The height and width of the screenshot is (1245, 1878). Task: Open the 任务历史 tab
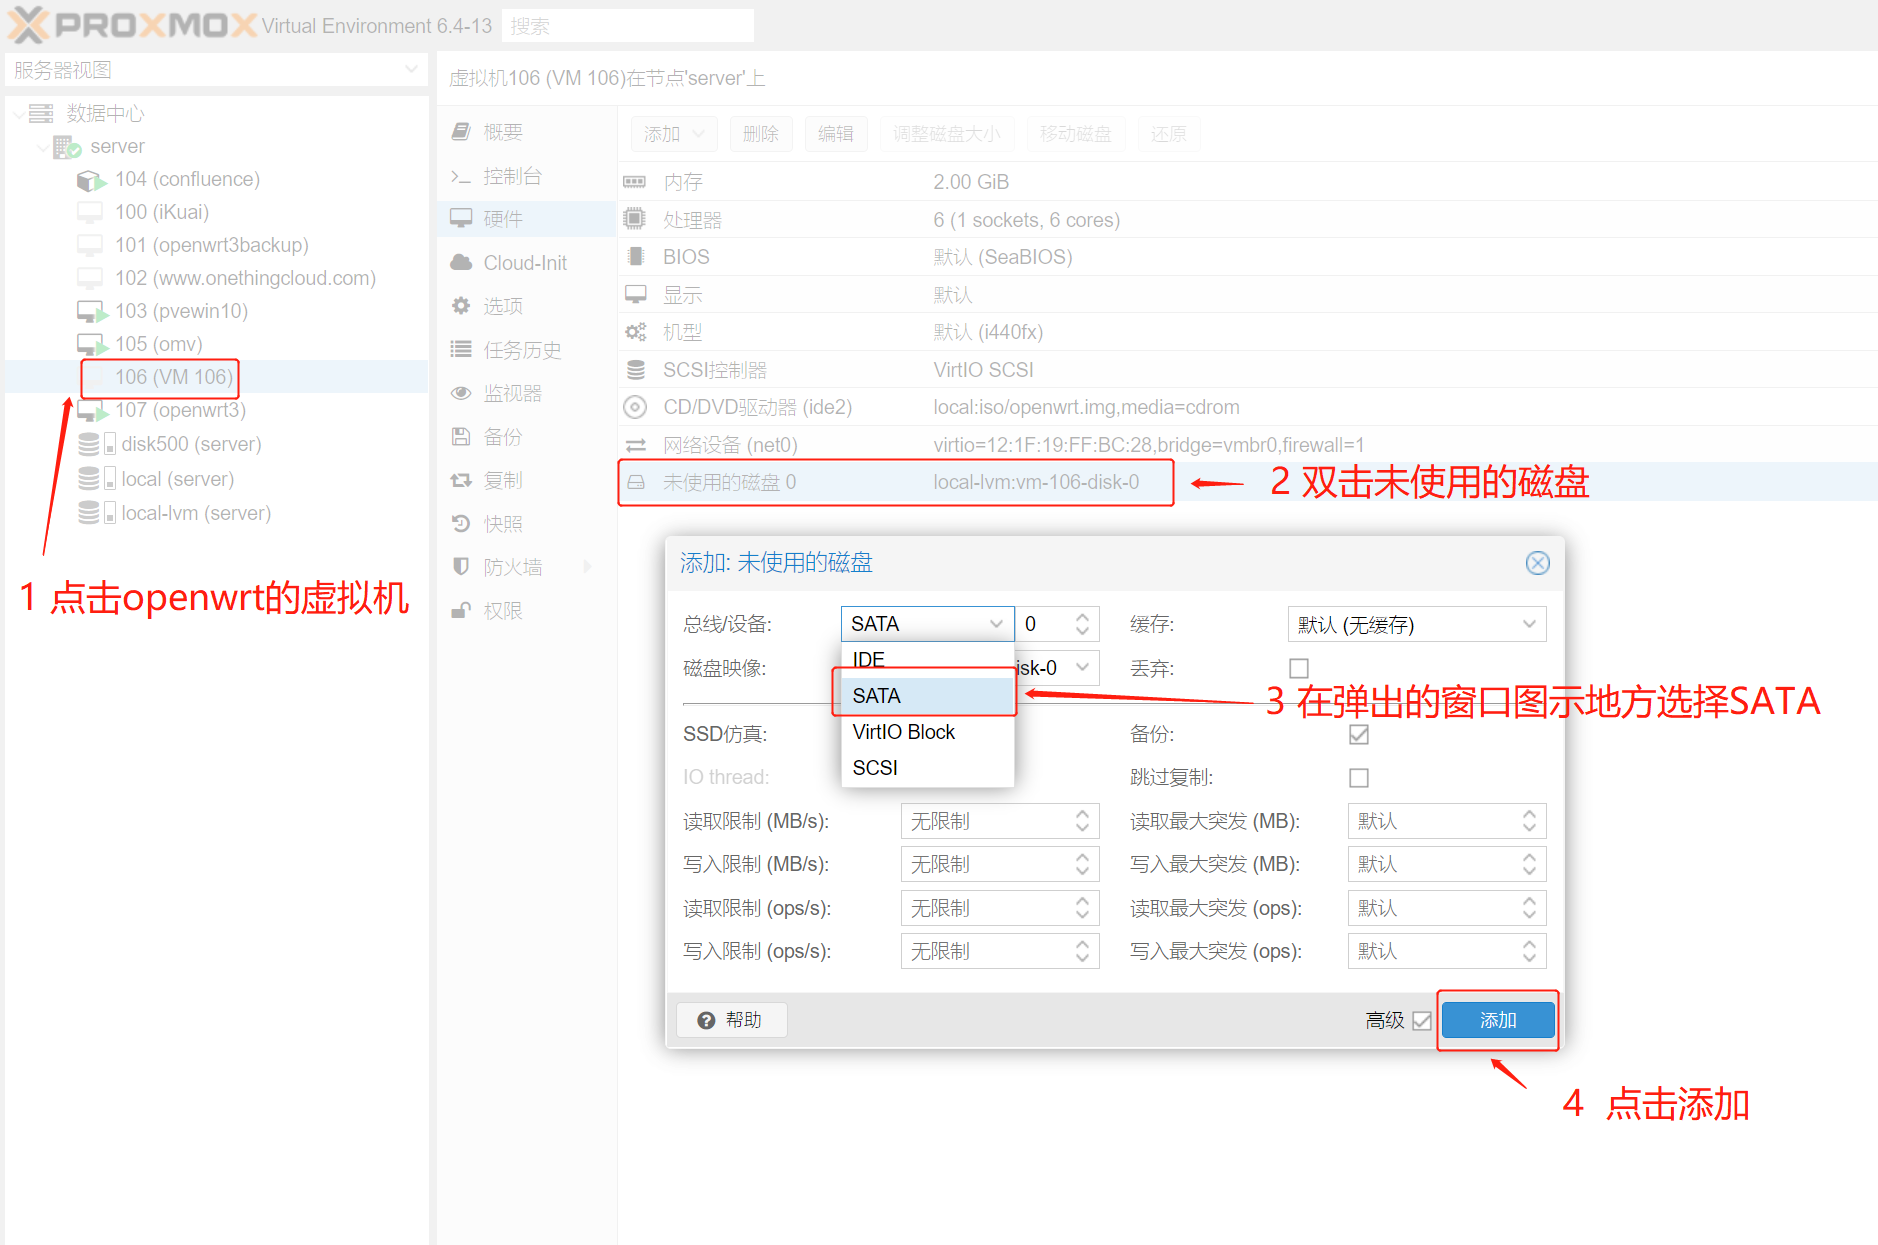tap(527, 350)
